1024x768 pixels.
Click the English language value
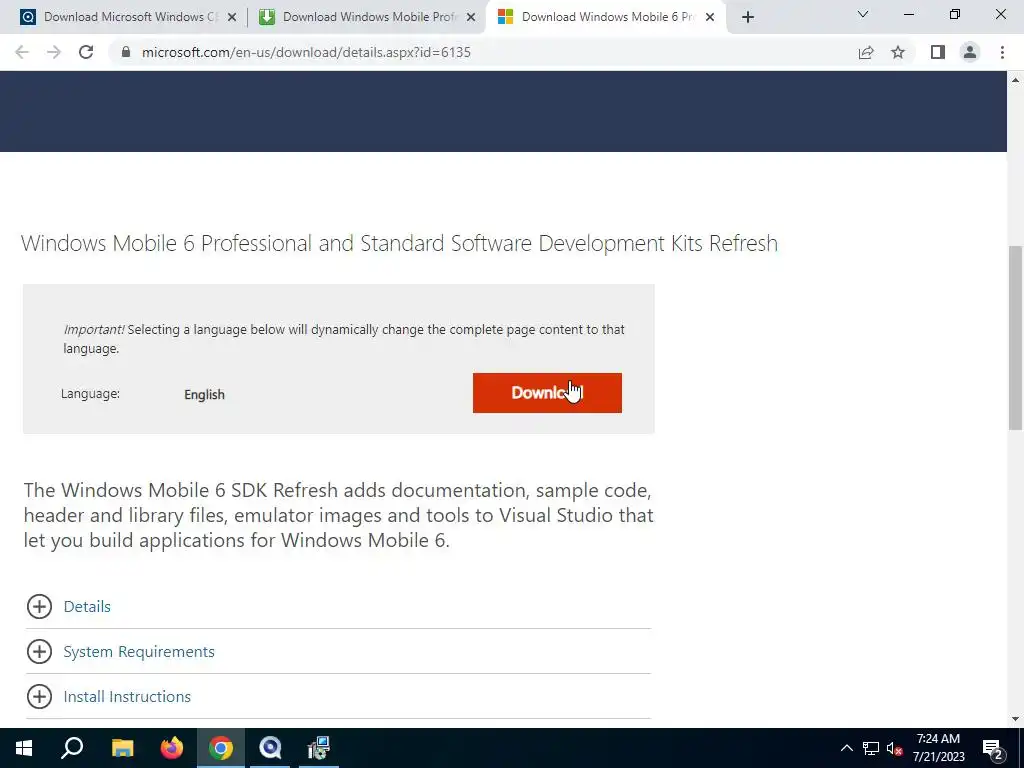point(204,394)
